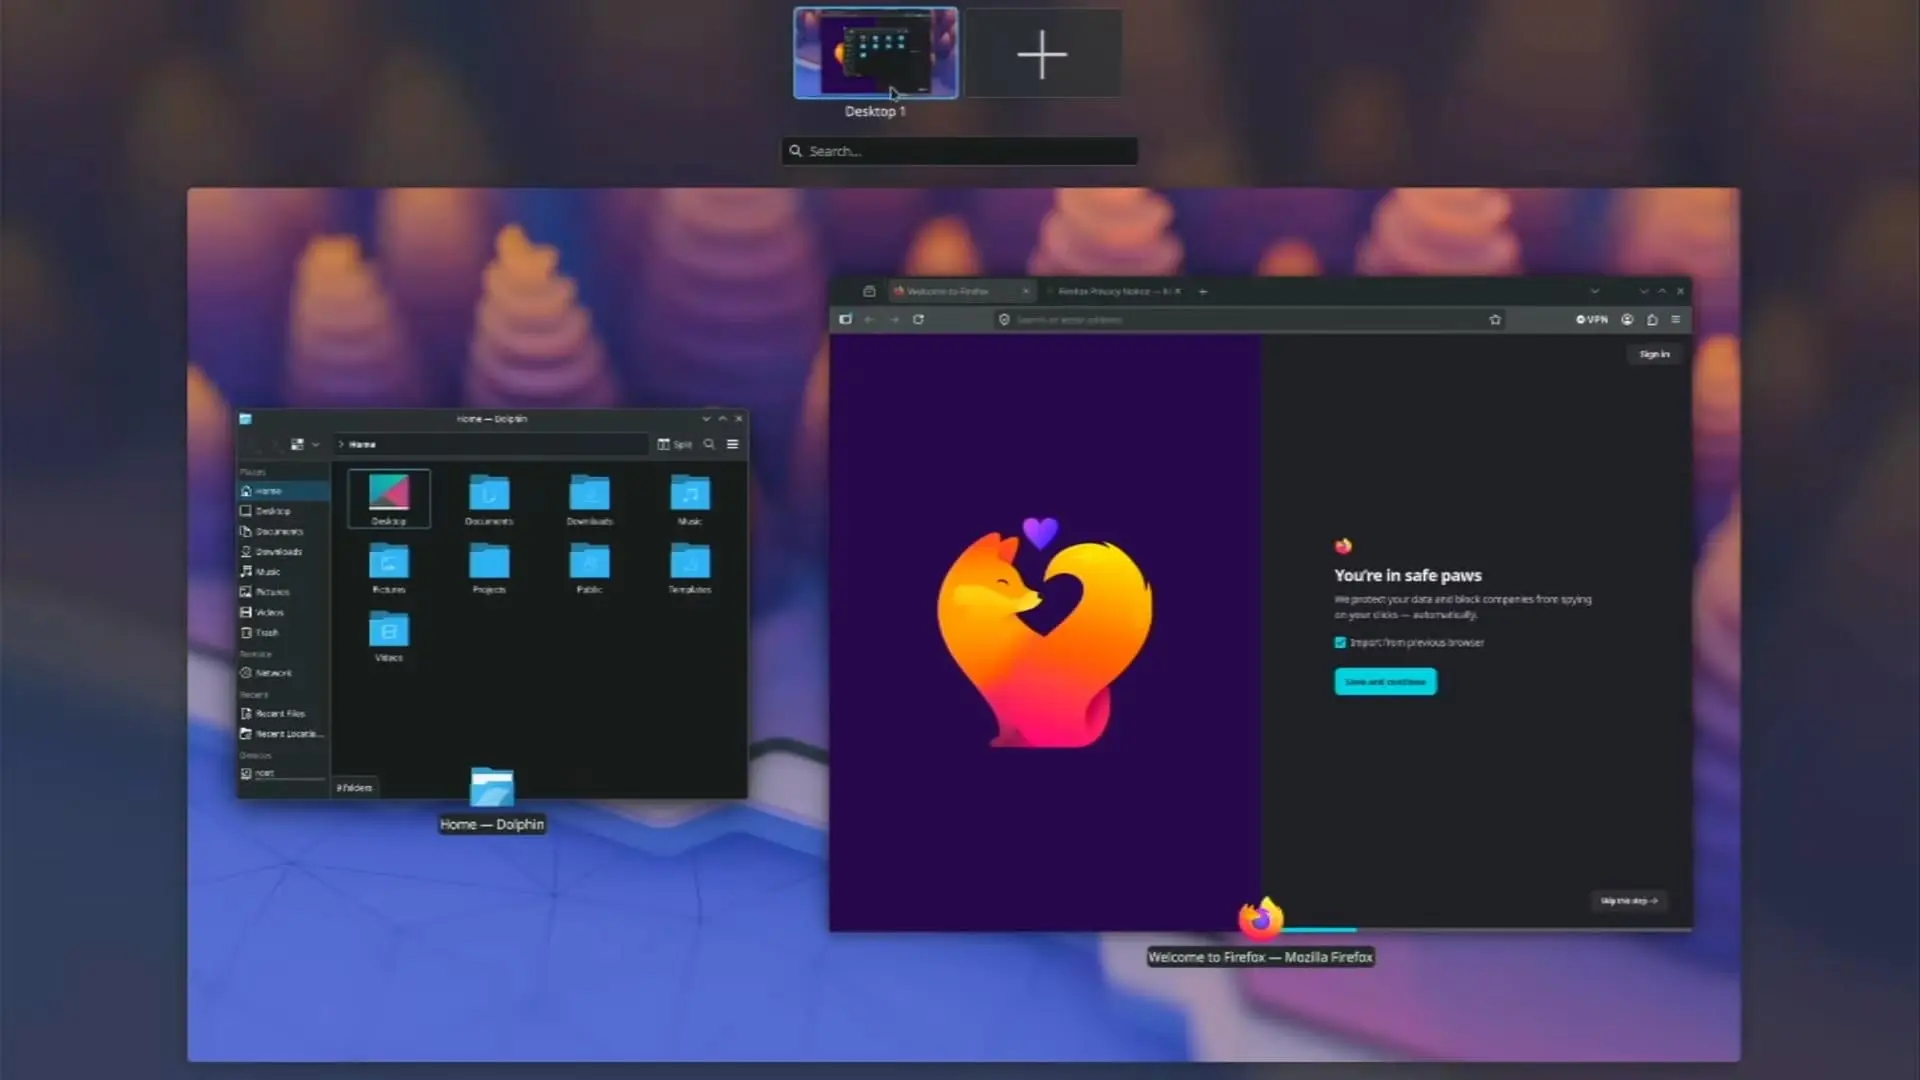Close the Welcome to Firefox tab
1920x1080 pixels.
click(x=1025, y=291)
